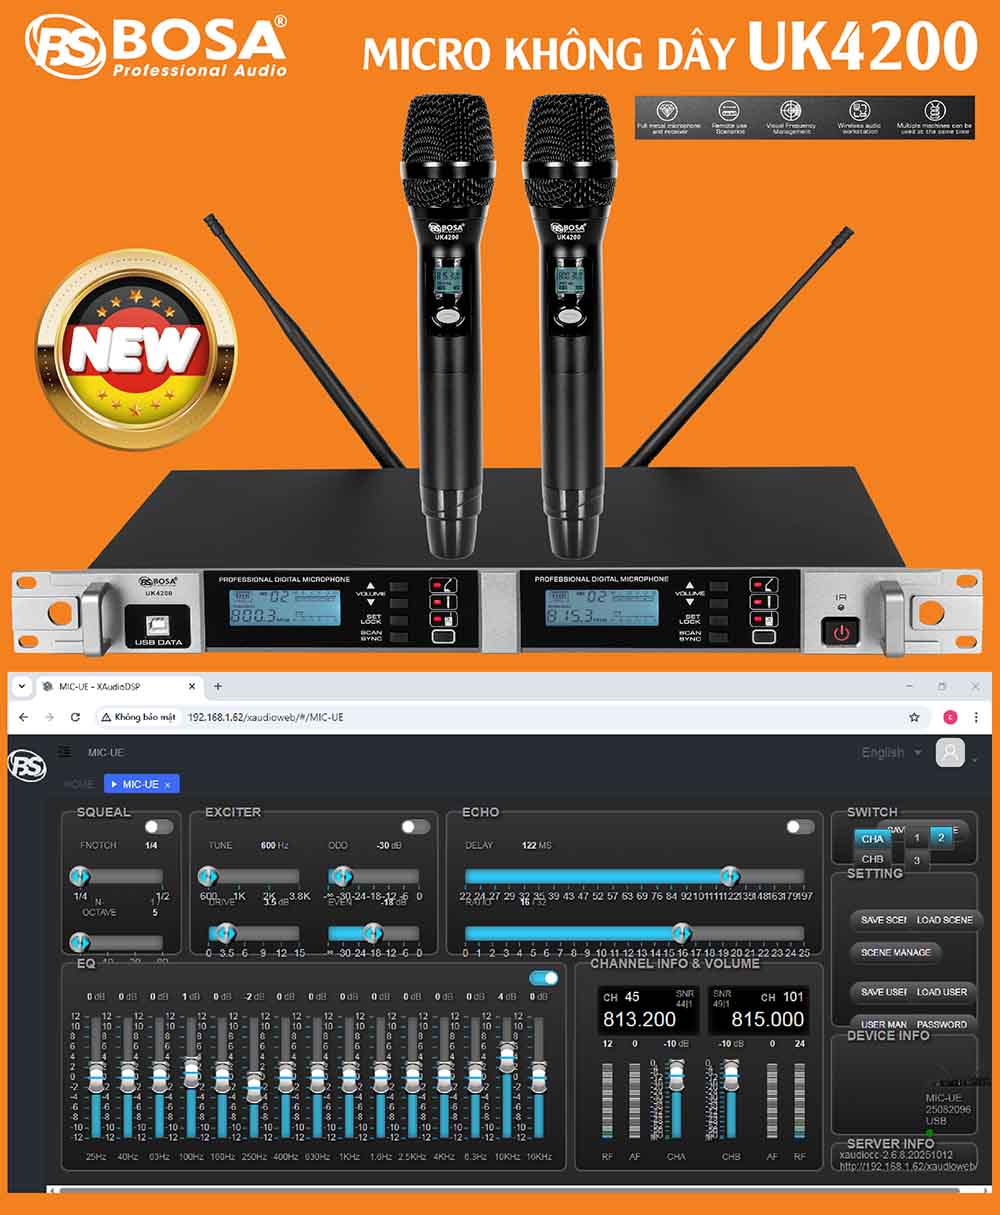Image resolution: width=1000 pixels, height=1215 pixels.
Task: Click the LOAD USER button
Action: point(942,992)
